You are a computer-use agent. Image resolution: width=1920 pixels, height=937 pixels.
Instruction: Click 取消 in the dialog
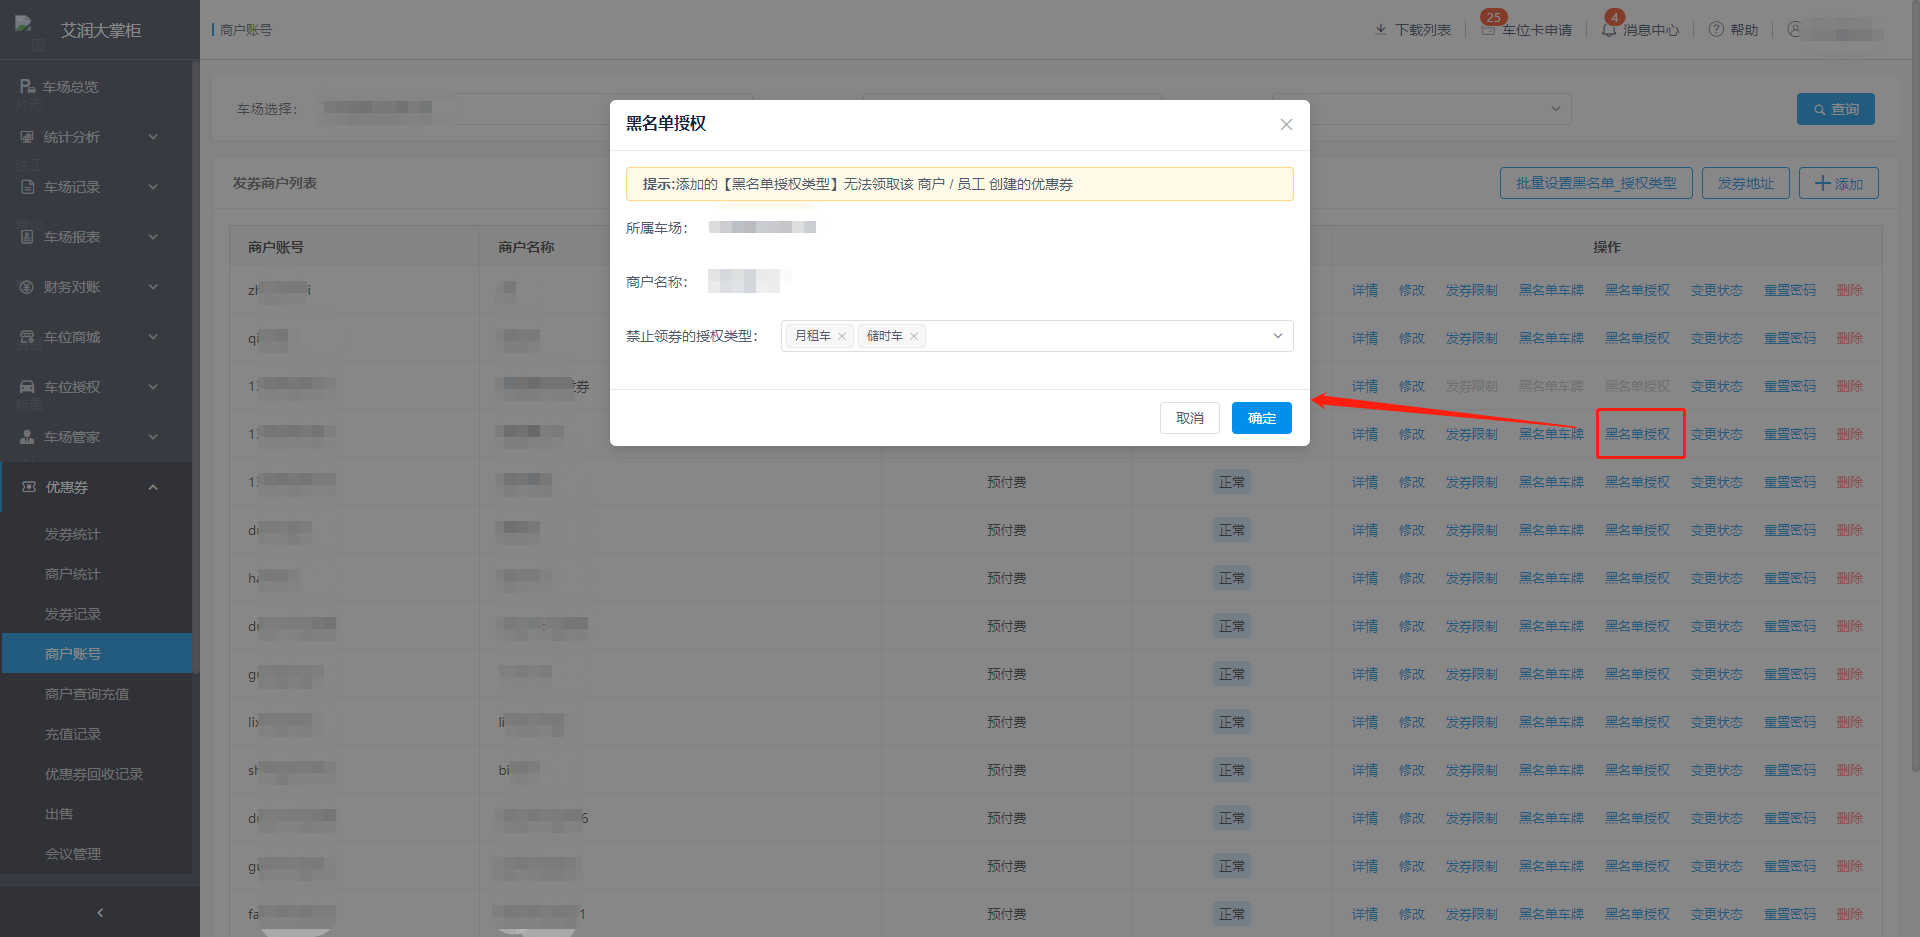tap(1190, 418)
